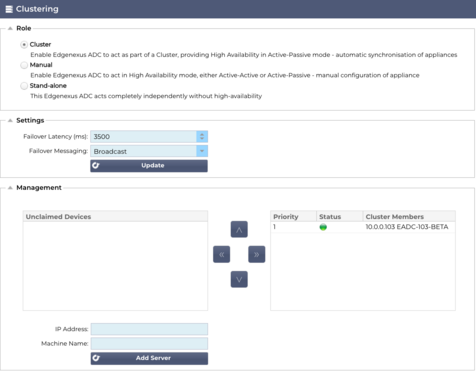Click the refresh icon on Add Server button
Viewport: 476px width, 372px height.
pyautogui.click(x=96, y=358)
